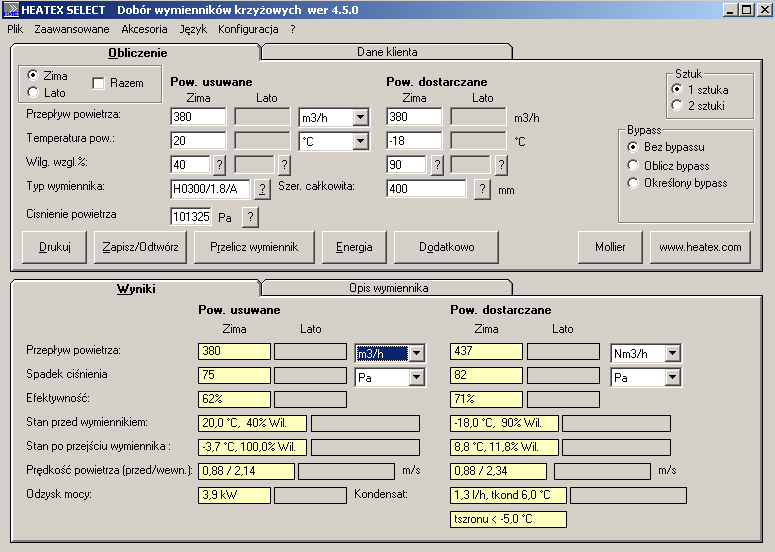Viewport: 775px width, 552px height.
Task: Open the m3/h airflow unit dropdown in input
Action: click(x=360, y=118)
